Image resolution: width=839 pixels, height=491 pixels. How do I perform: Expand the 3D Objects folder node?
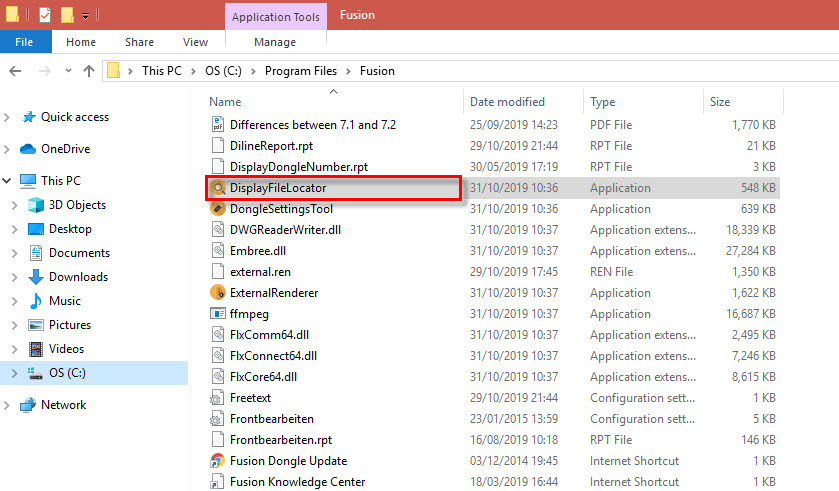coord(15,205)
